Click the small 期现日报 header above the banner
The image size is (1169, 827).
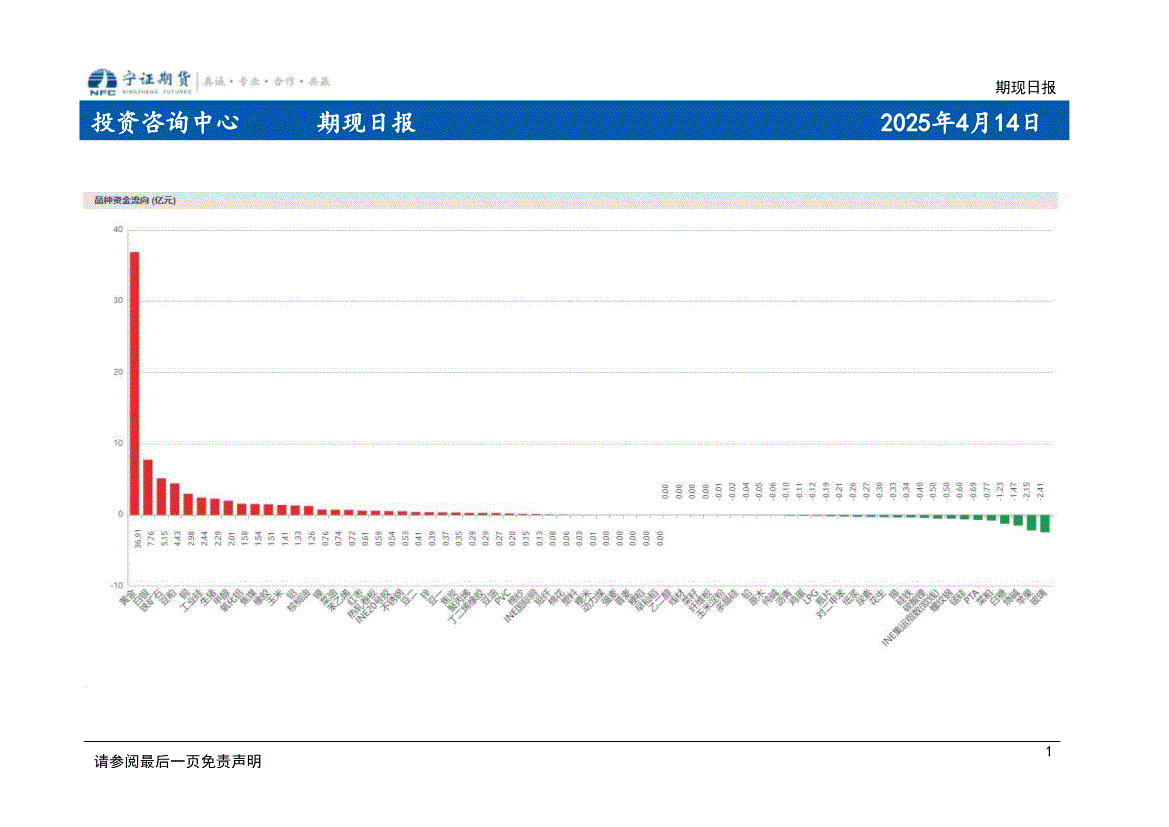(x=1025, y=87)
